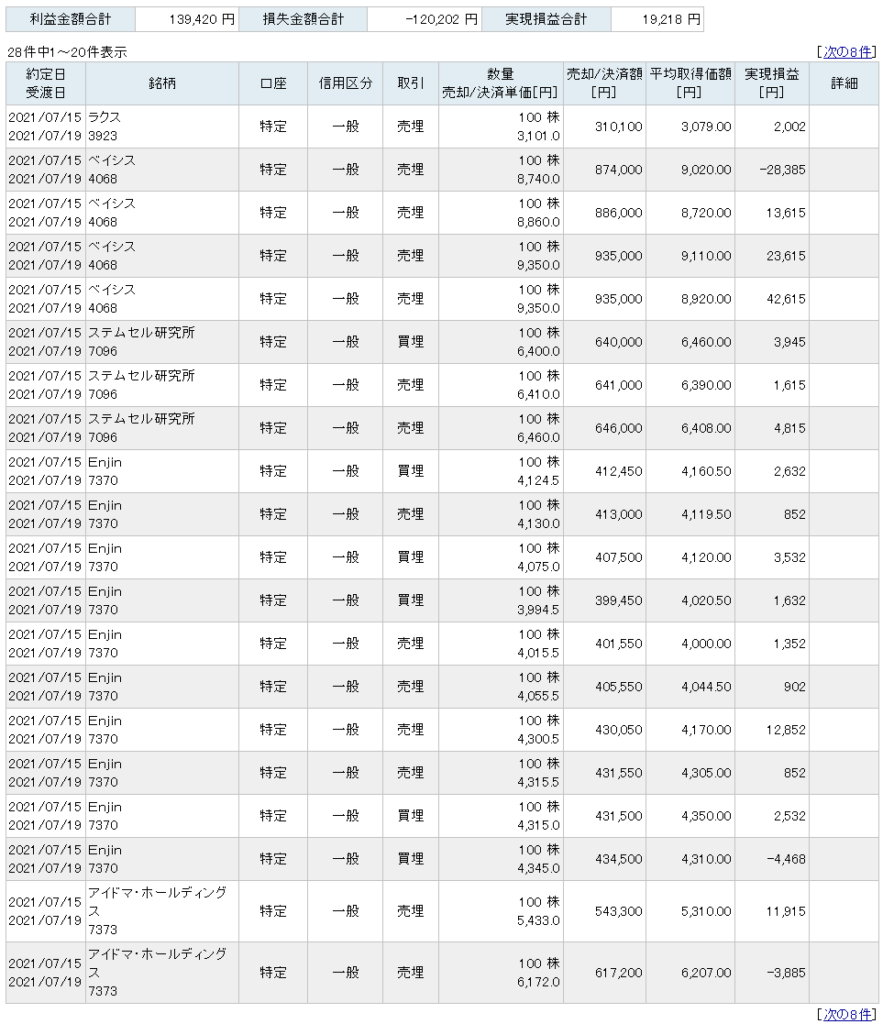
Task: Click the 約定日 受渡日 column header
Action: pyautogui.click(x=46, y=84)
